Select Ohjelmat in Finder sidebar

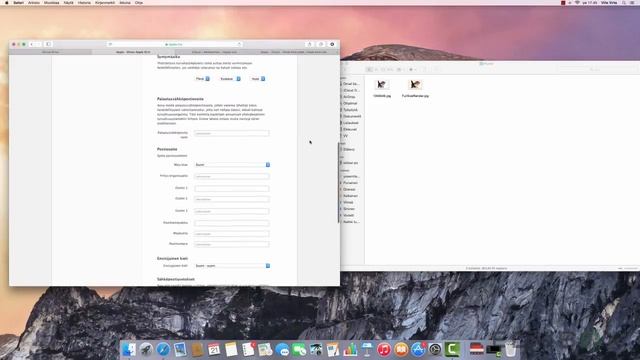click(350, 103)
